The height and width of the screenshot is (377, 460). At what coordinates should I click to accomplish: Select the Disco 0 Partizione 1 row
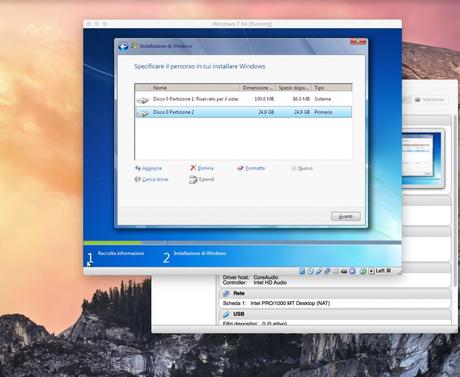coord(243,99)
